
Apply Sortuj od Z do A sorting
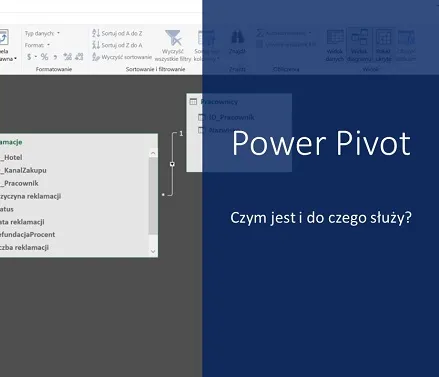(x=117, y=45)
